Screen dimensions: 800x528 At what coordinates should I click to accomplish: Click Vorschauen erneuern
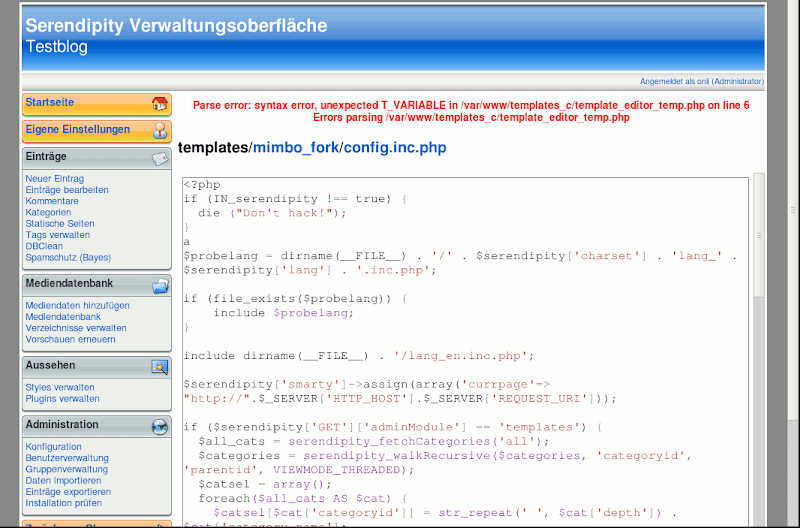70,339
